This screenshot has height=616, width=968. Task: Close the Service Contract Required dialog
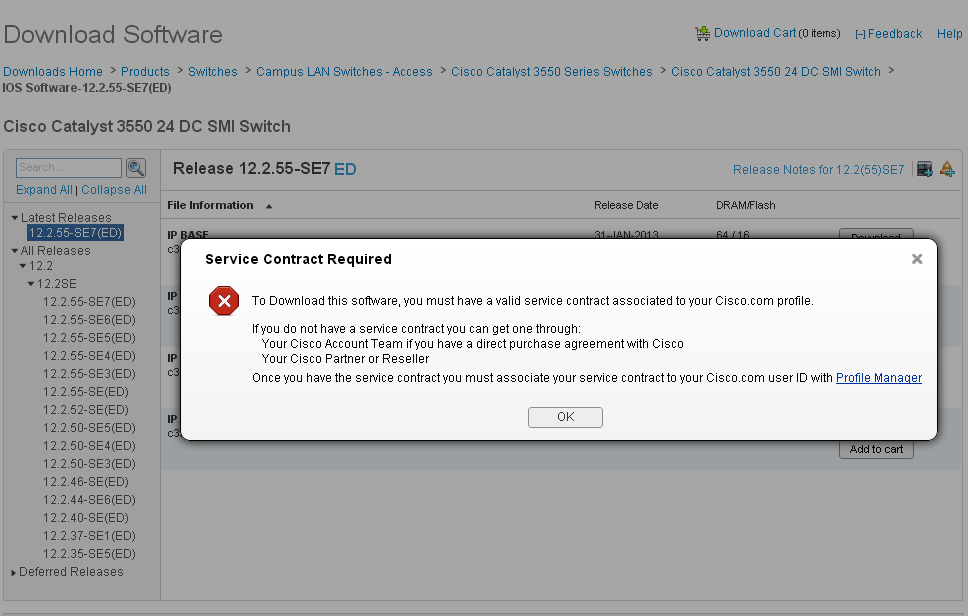(x=916, y=259)
